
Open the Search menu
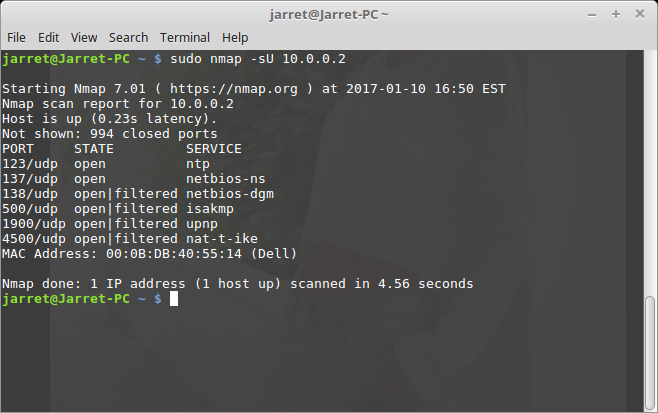128,37
